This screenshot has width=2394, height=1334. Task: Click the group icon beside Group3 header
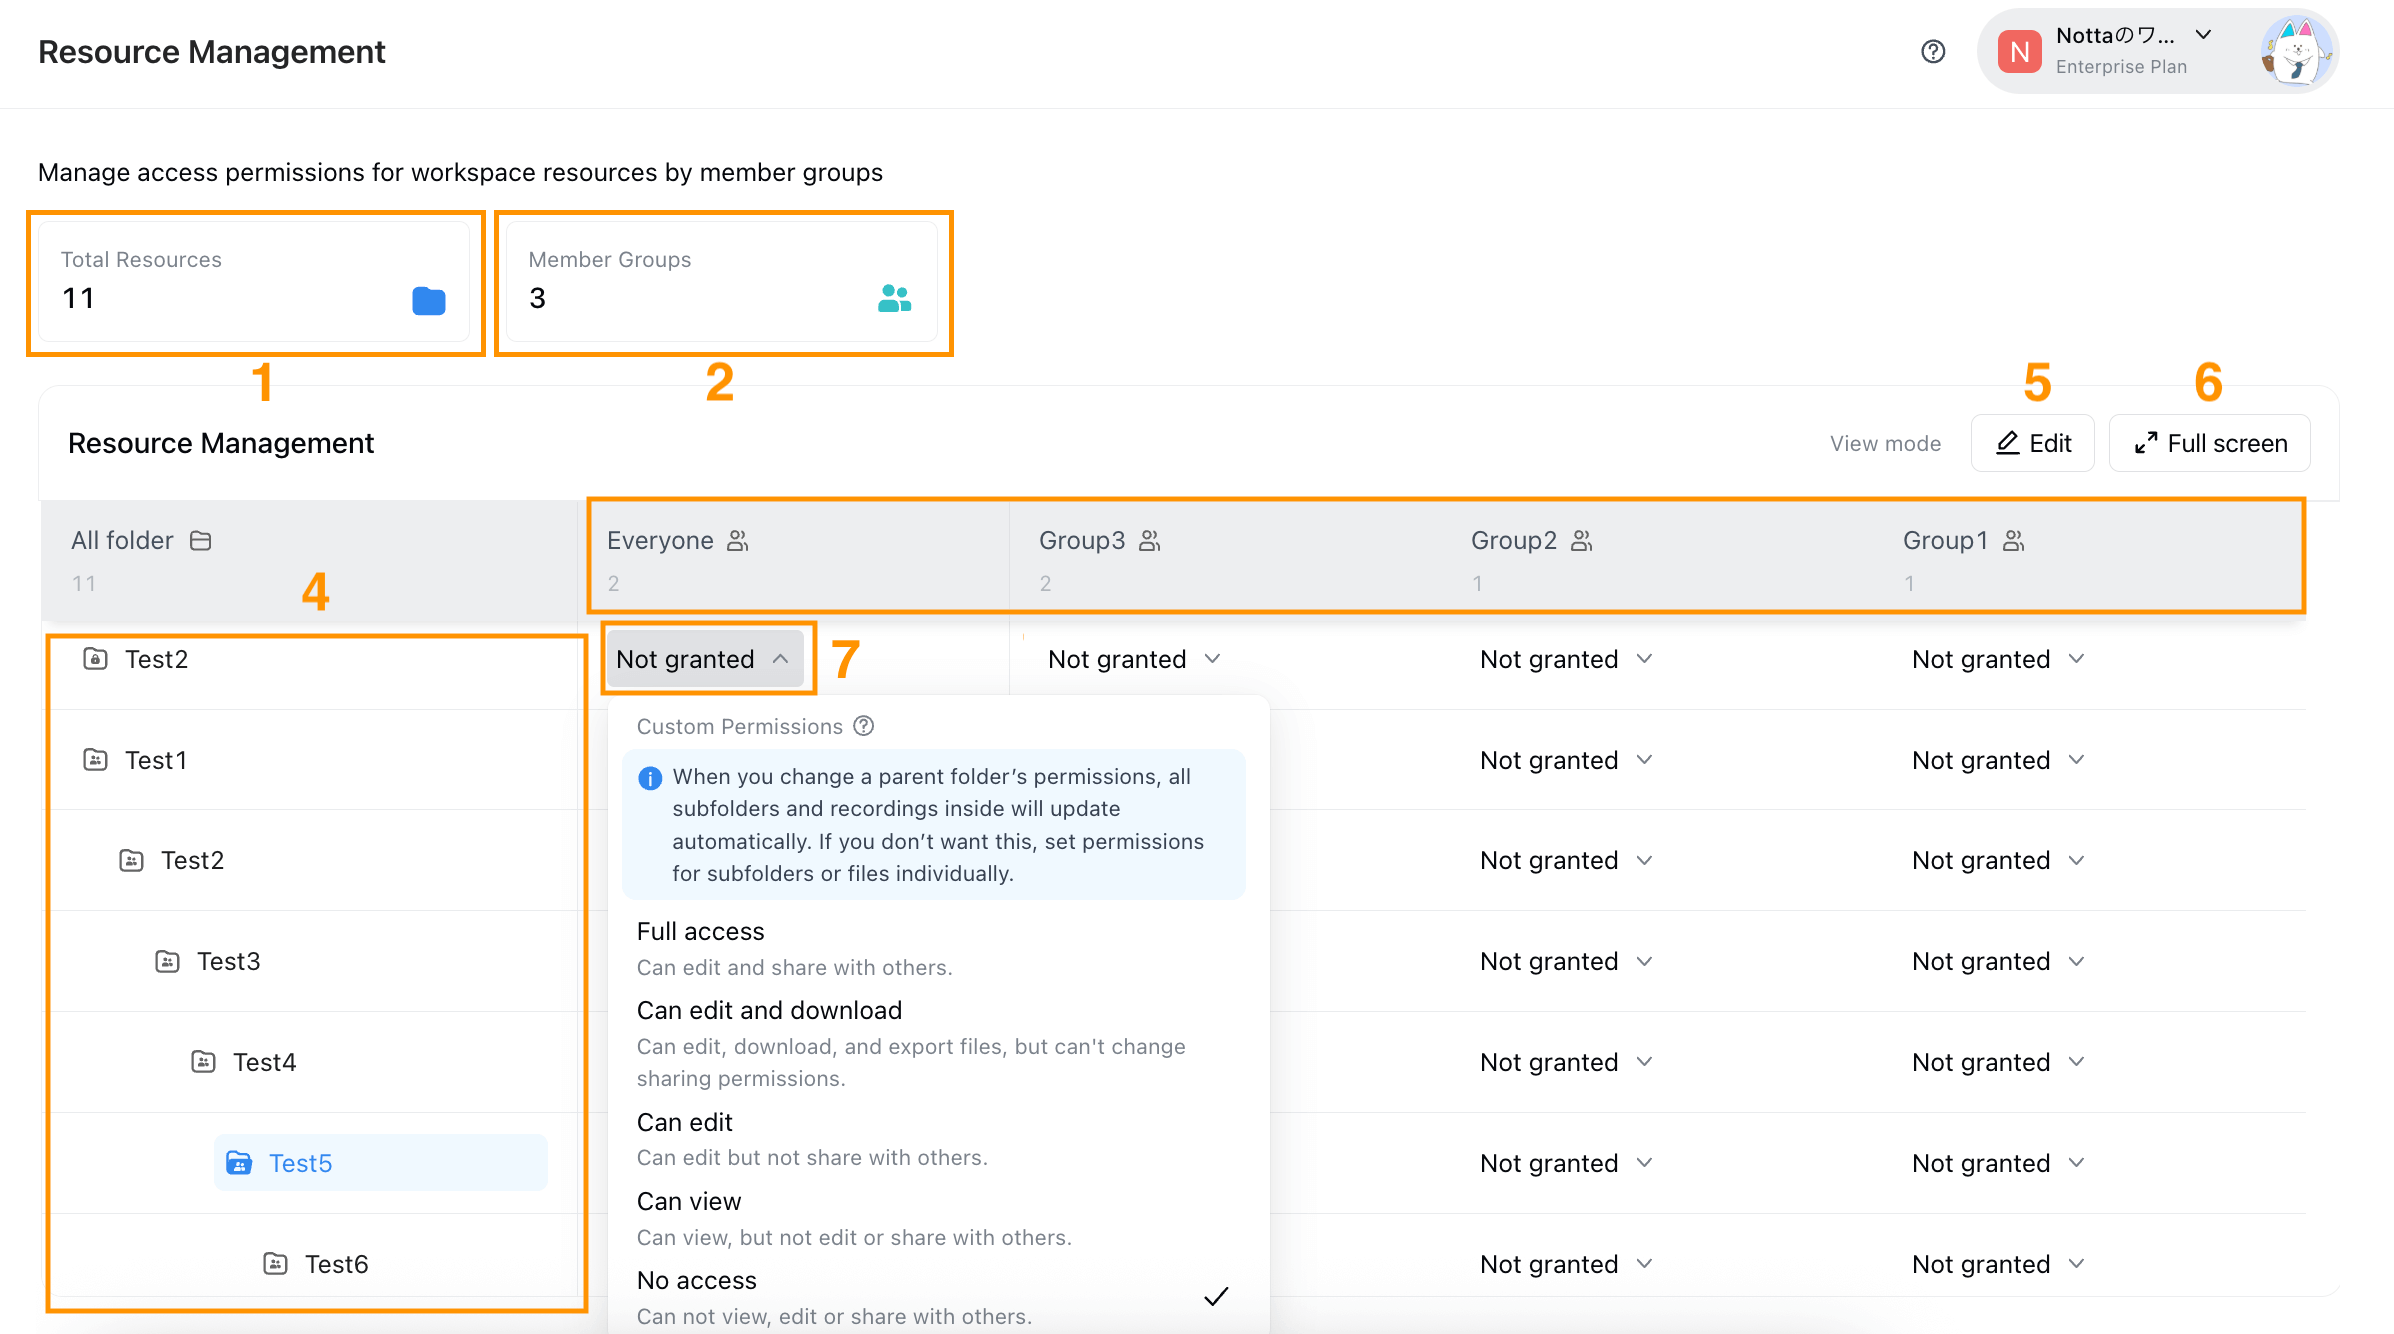tap(1148, 540)
